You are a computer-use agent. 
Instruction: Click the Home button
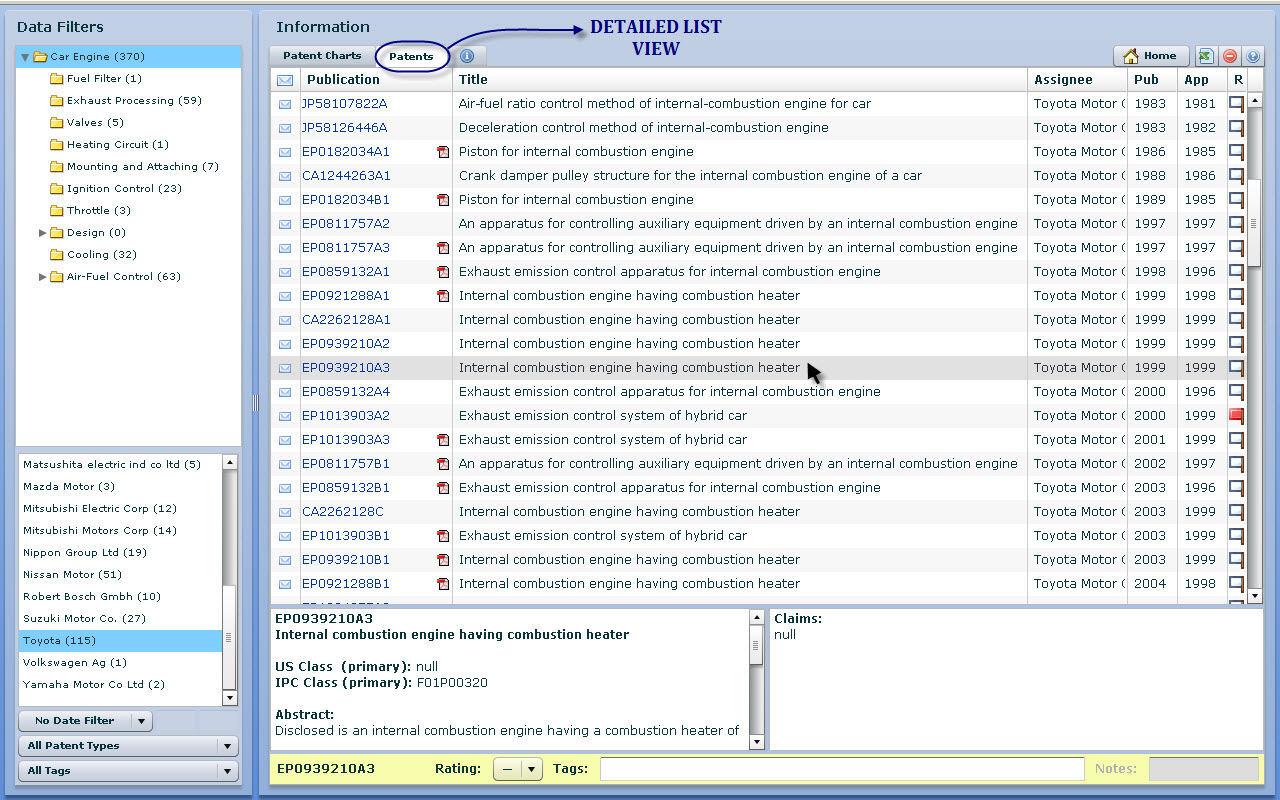pyautogui.click(x=1150, y=56)
